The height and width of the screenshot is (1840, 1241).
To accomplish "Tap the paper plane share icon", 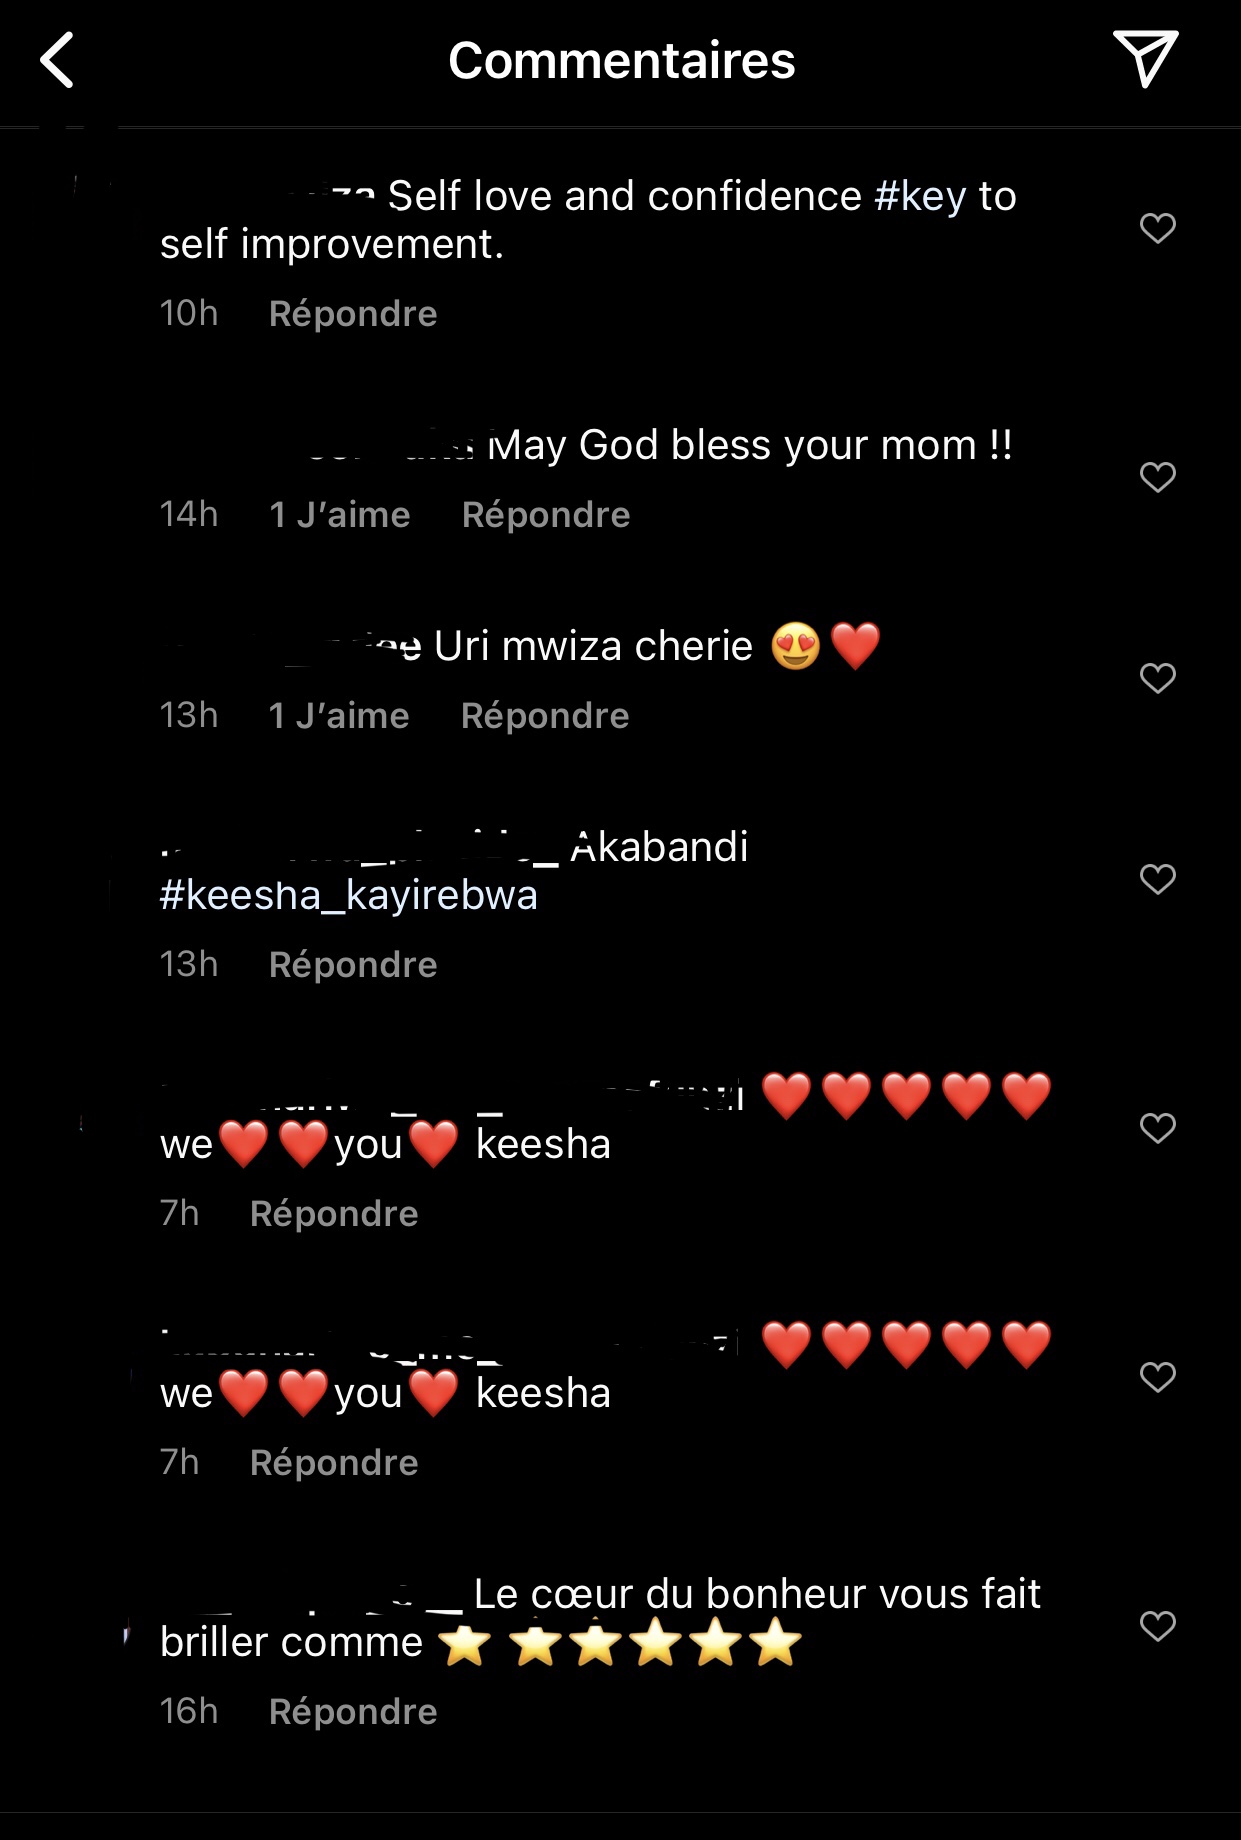I will tap(1145, 58).
